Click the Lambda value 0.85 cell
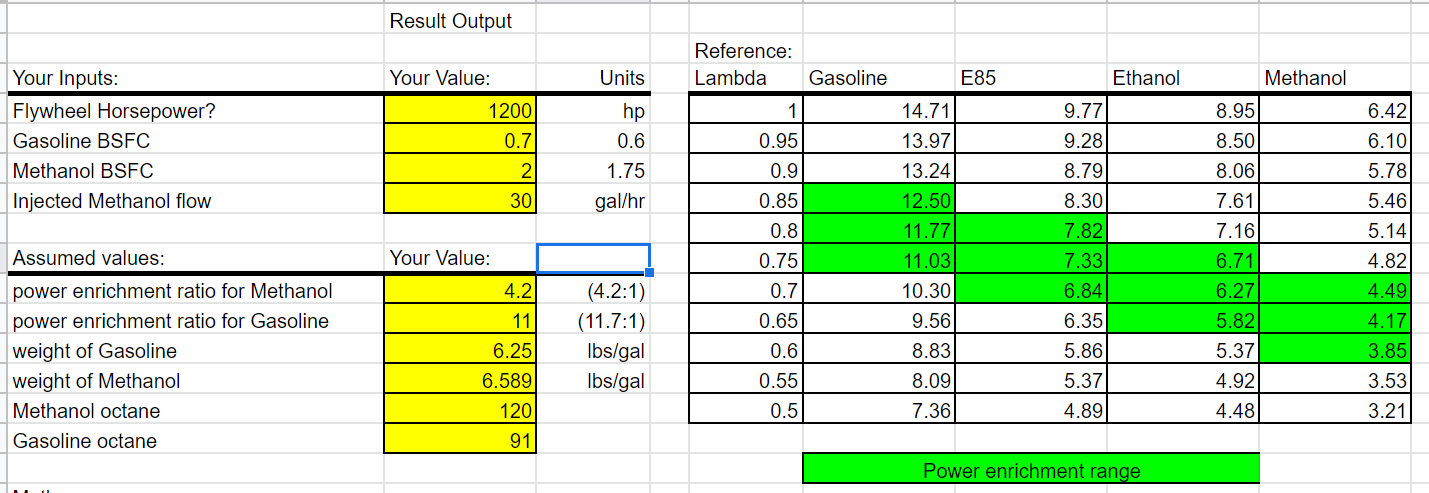Viewport: 1429px width, 493px height. click(x=746, y=200)
